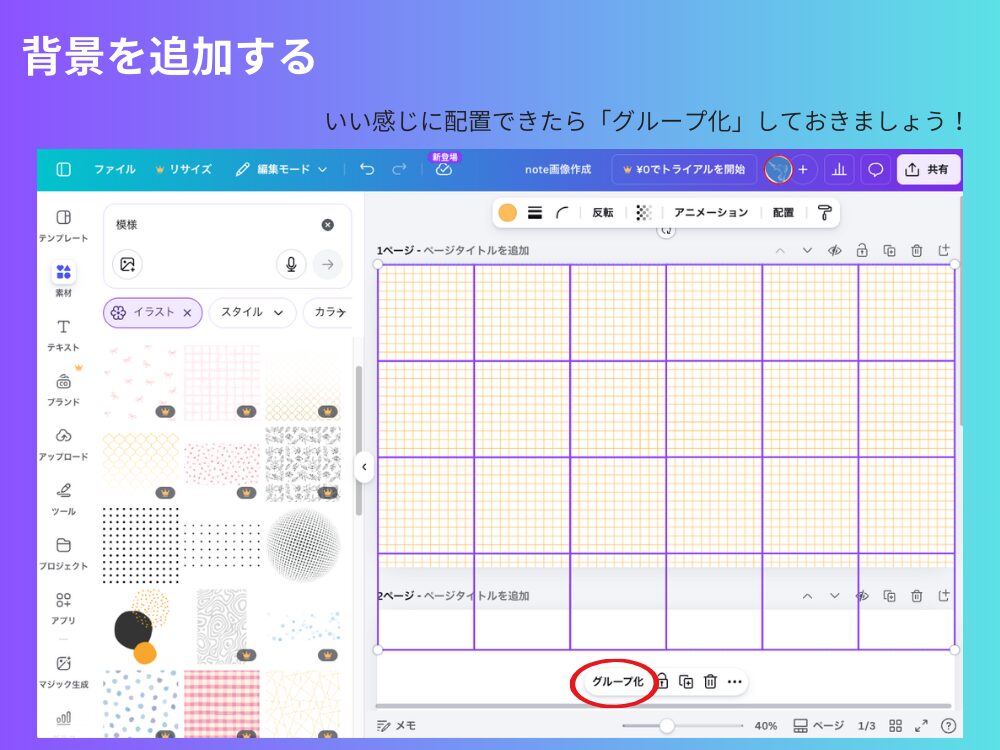Click the グループ化 button
Image resolution: width=1000 pixels, height=750 pixels.
[x=617, y=681]
